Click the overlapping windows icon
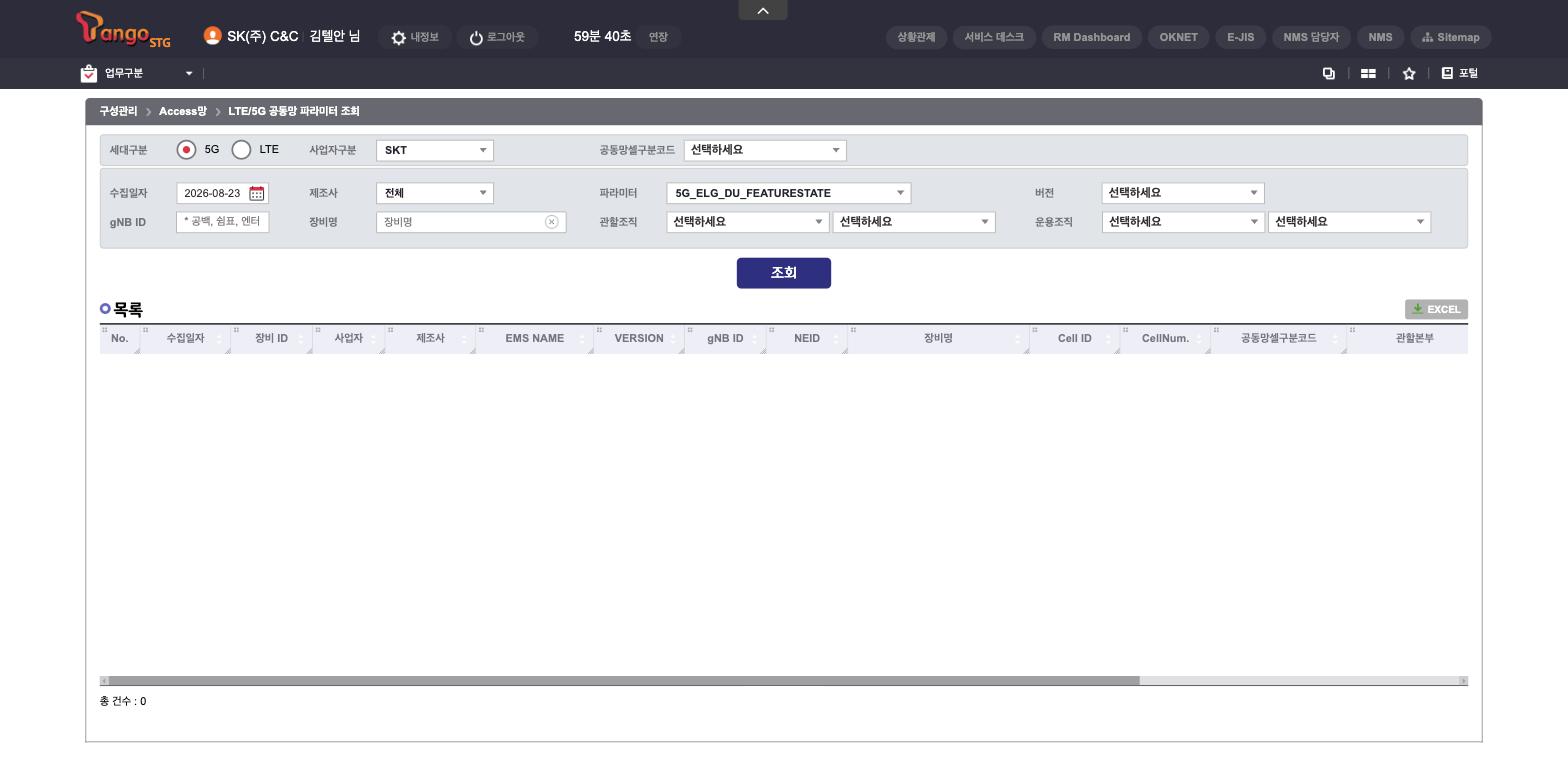This screenshot has height=772, width=1568. [x=1329, y=73]
